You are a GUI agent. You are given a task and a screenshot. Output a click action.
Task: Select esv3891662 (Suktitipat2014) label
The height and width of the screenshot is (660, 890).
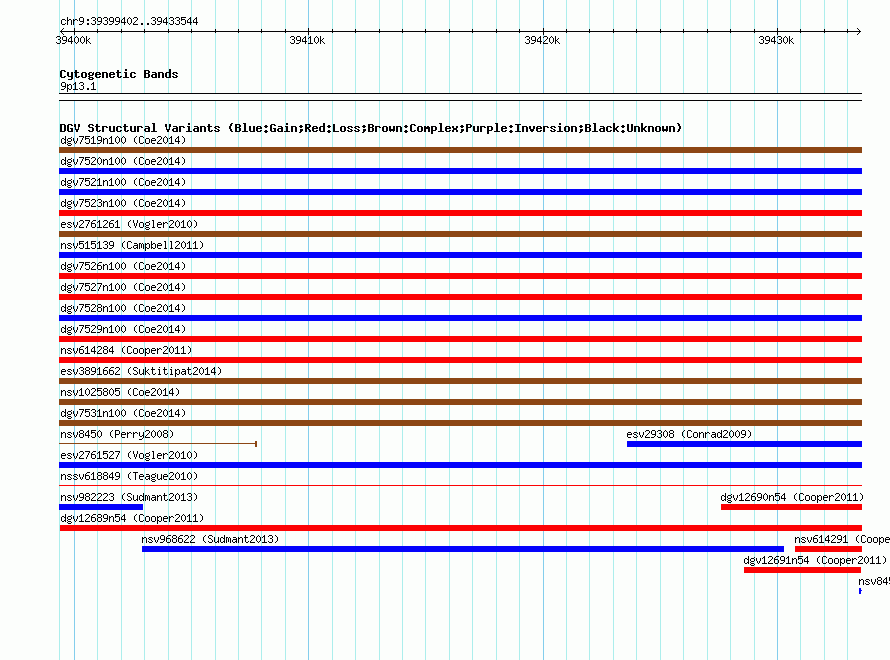[141, 371]
